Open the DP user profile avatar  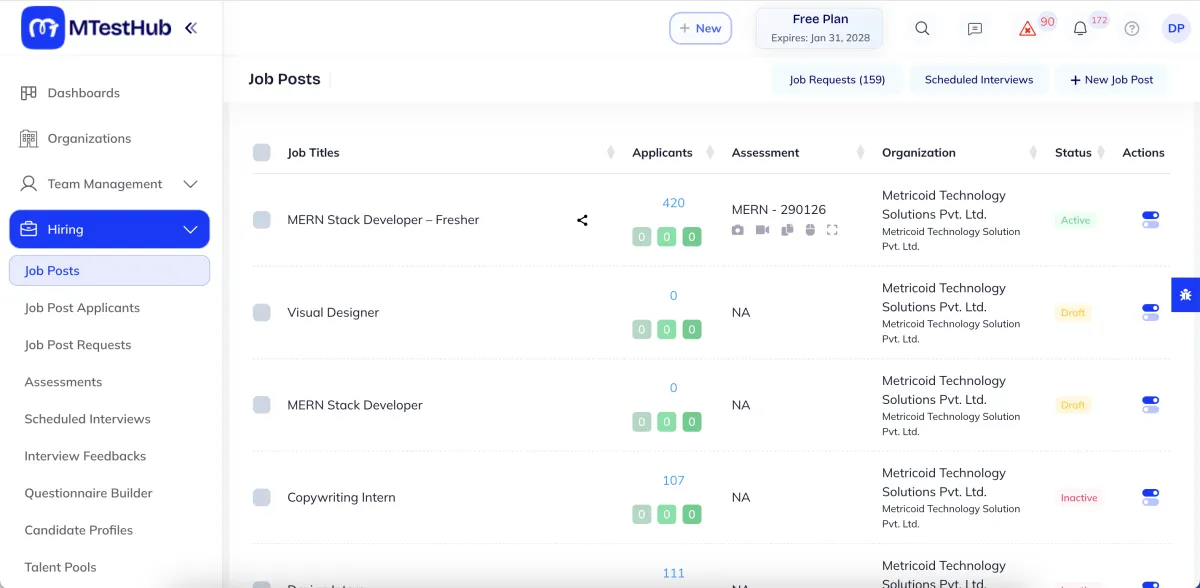tap(1176, 29)
